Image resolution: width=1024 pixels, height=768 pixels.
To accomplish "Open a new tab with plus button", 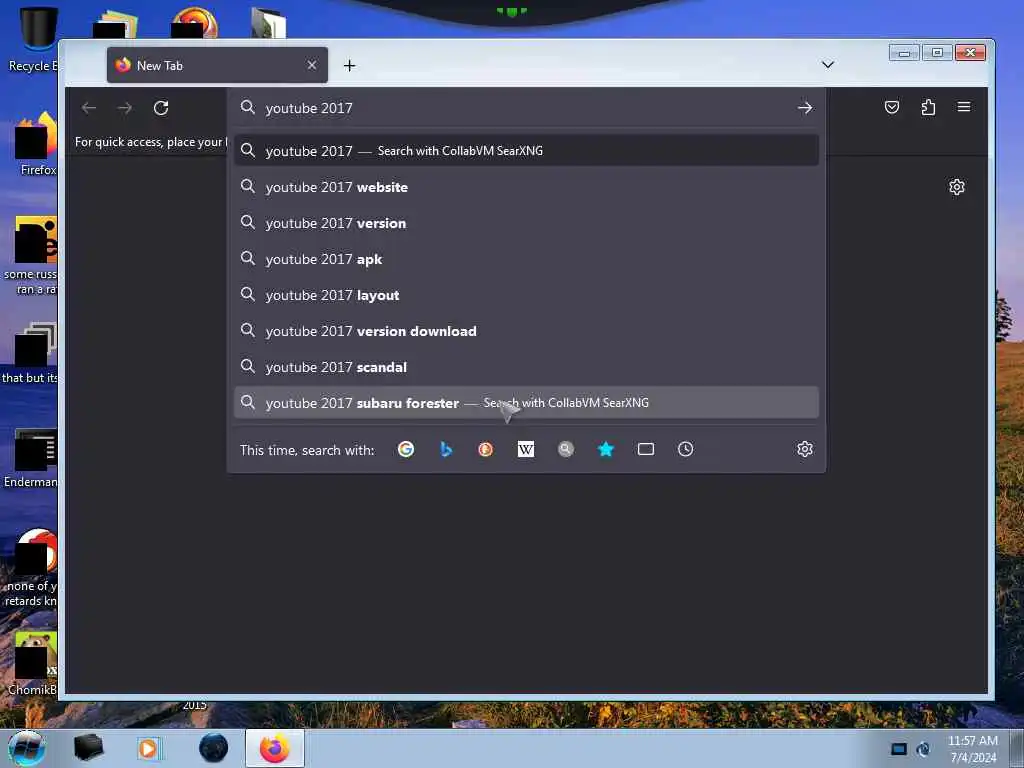I will point(349,65).
